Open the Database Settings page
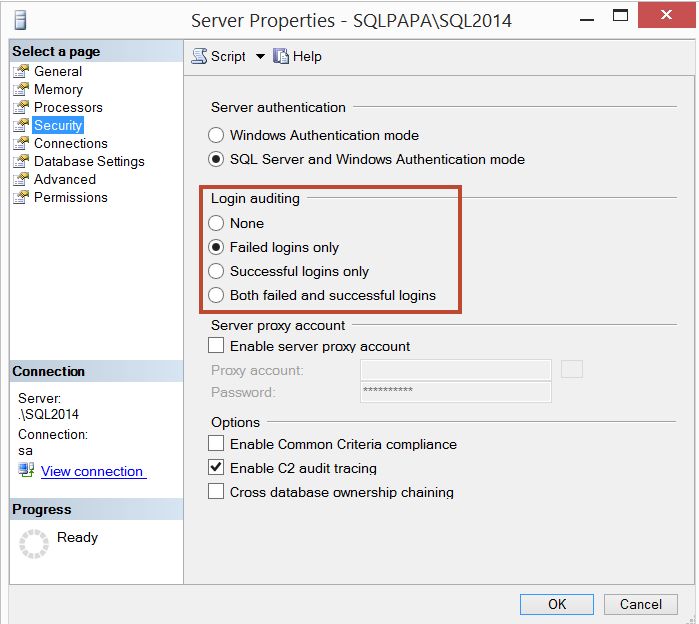This screenshot has height=624, width=699. point(89,161)
